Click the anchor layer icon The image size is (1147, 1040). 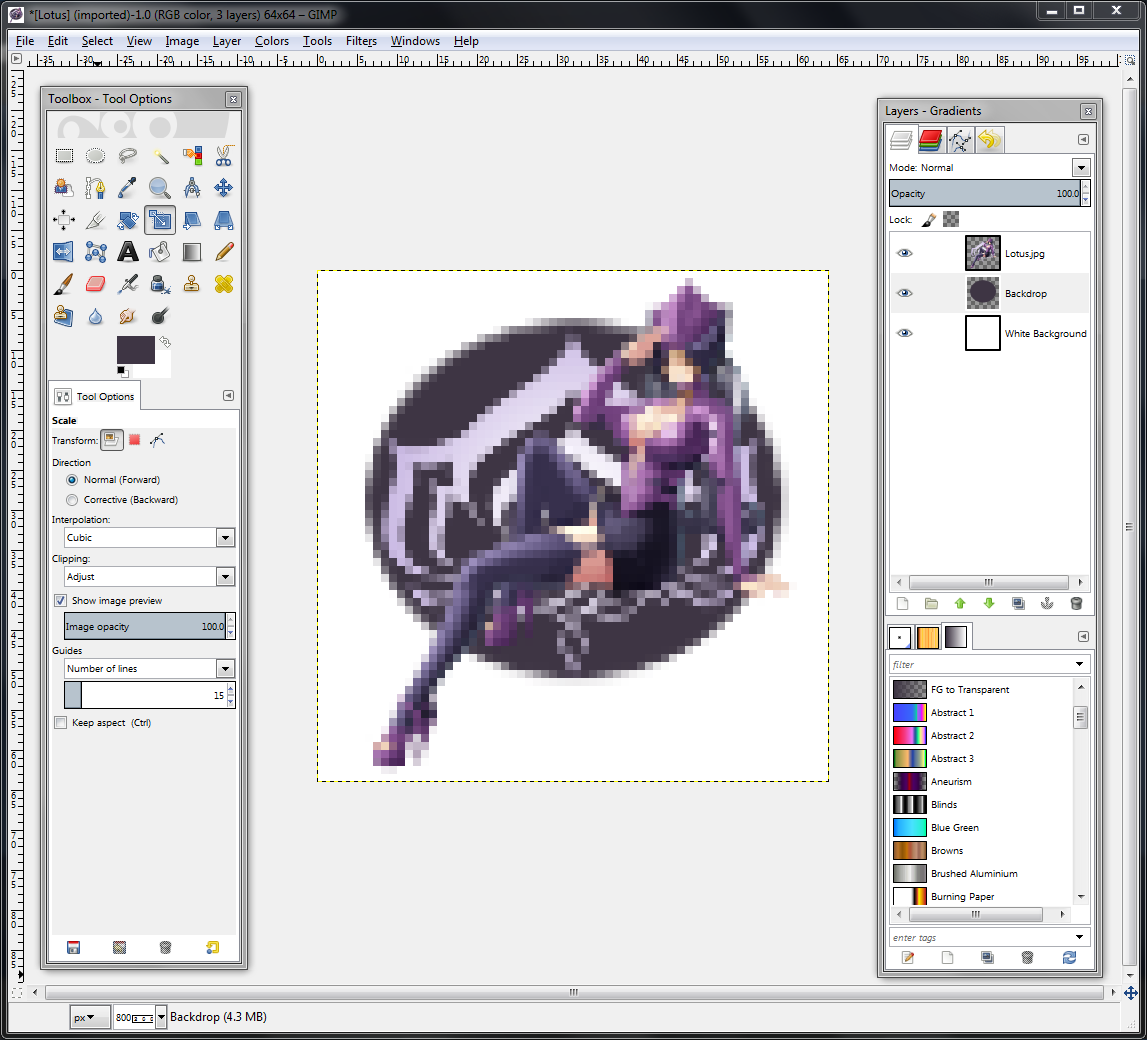tap(1047, 603)
